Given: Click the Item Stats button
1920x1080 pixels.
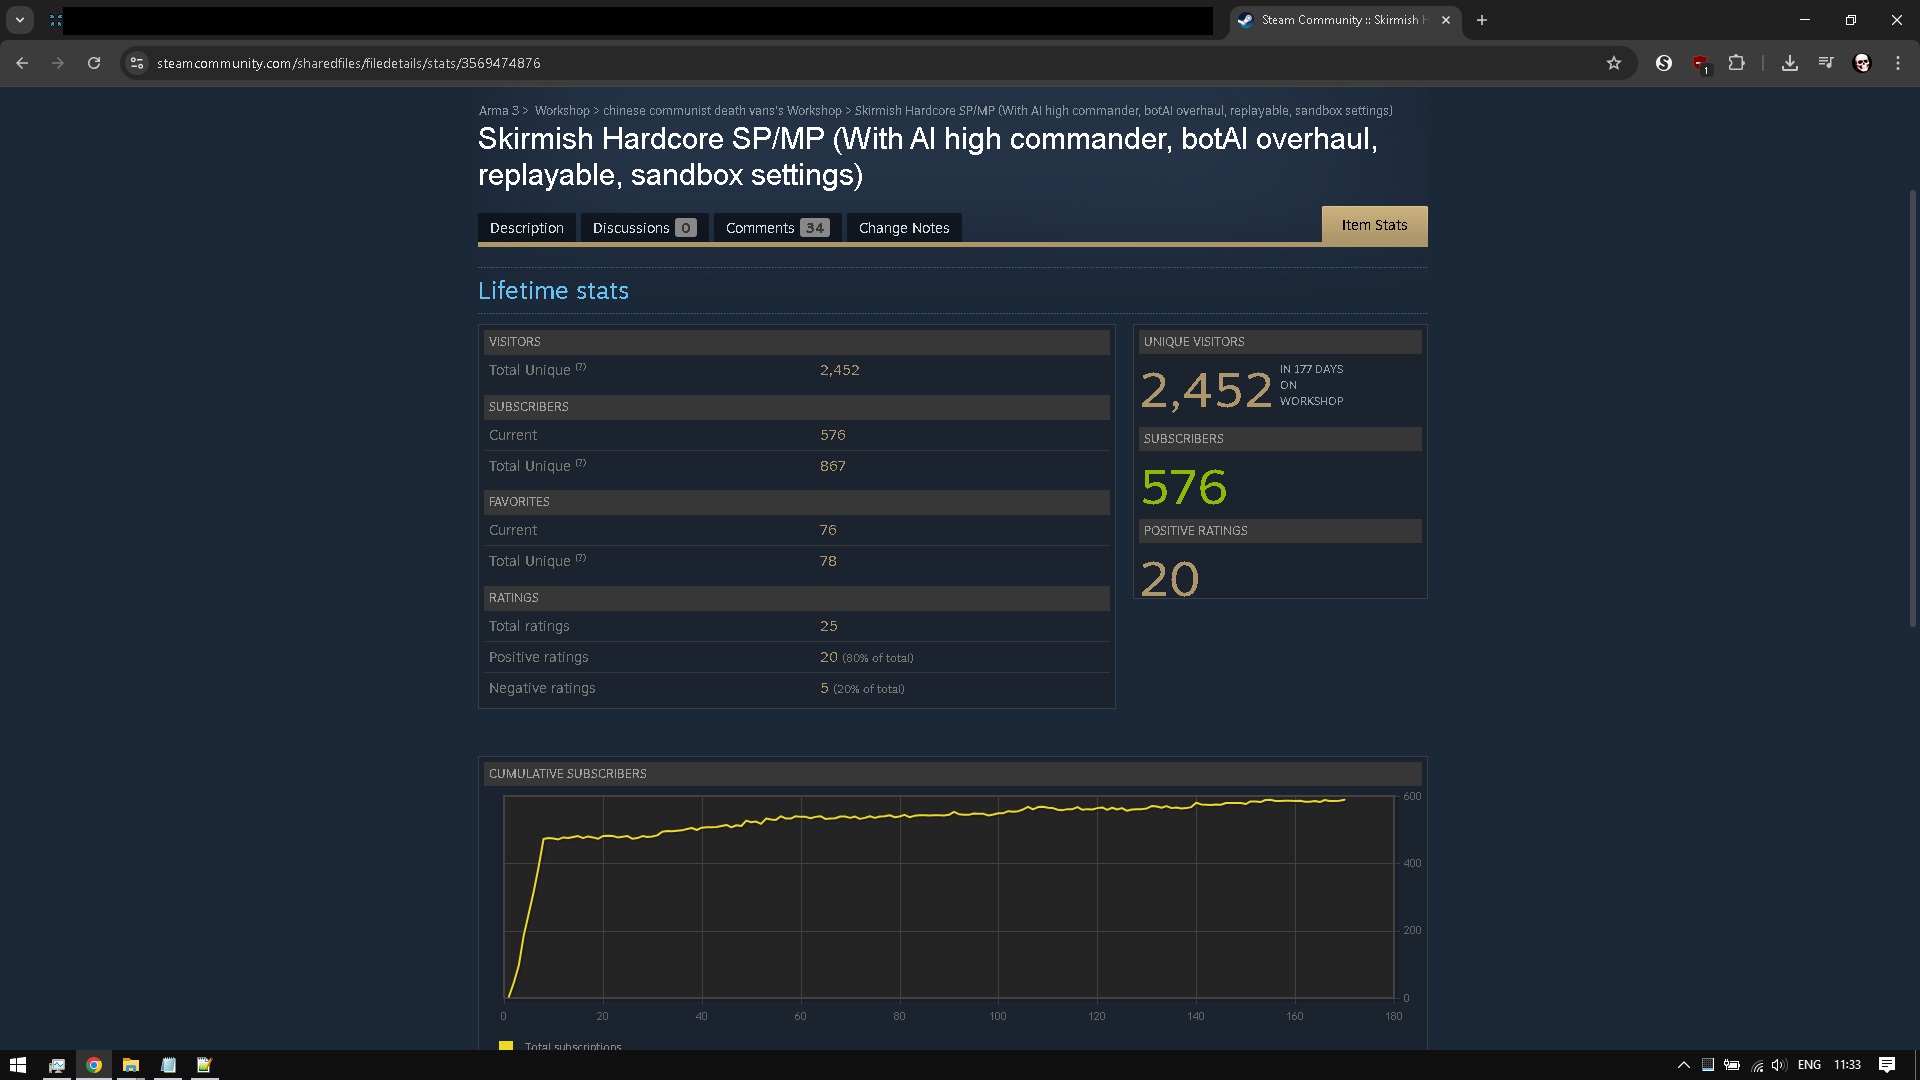Looking at the screenshot, I should pos(1374,226).
